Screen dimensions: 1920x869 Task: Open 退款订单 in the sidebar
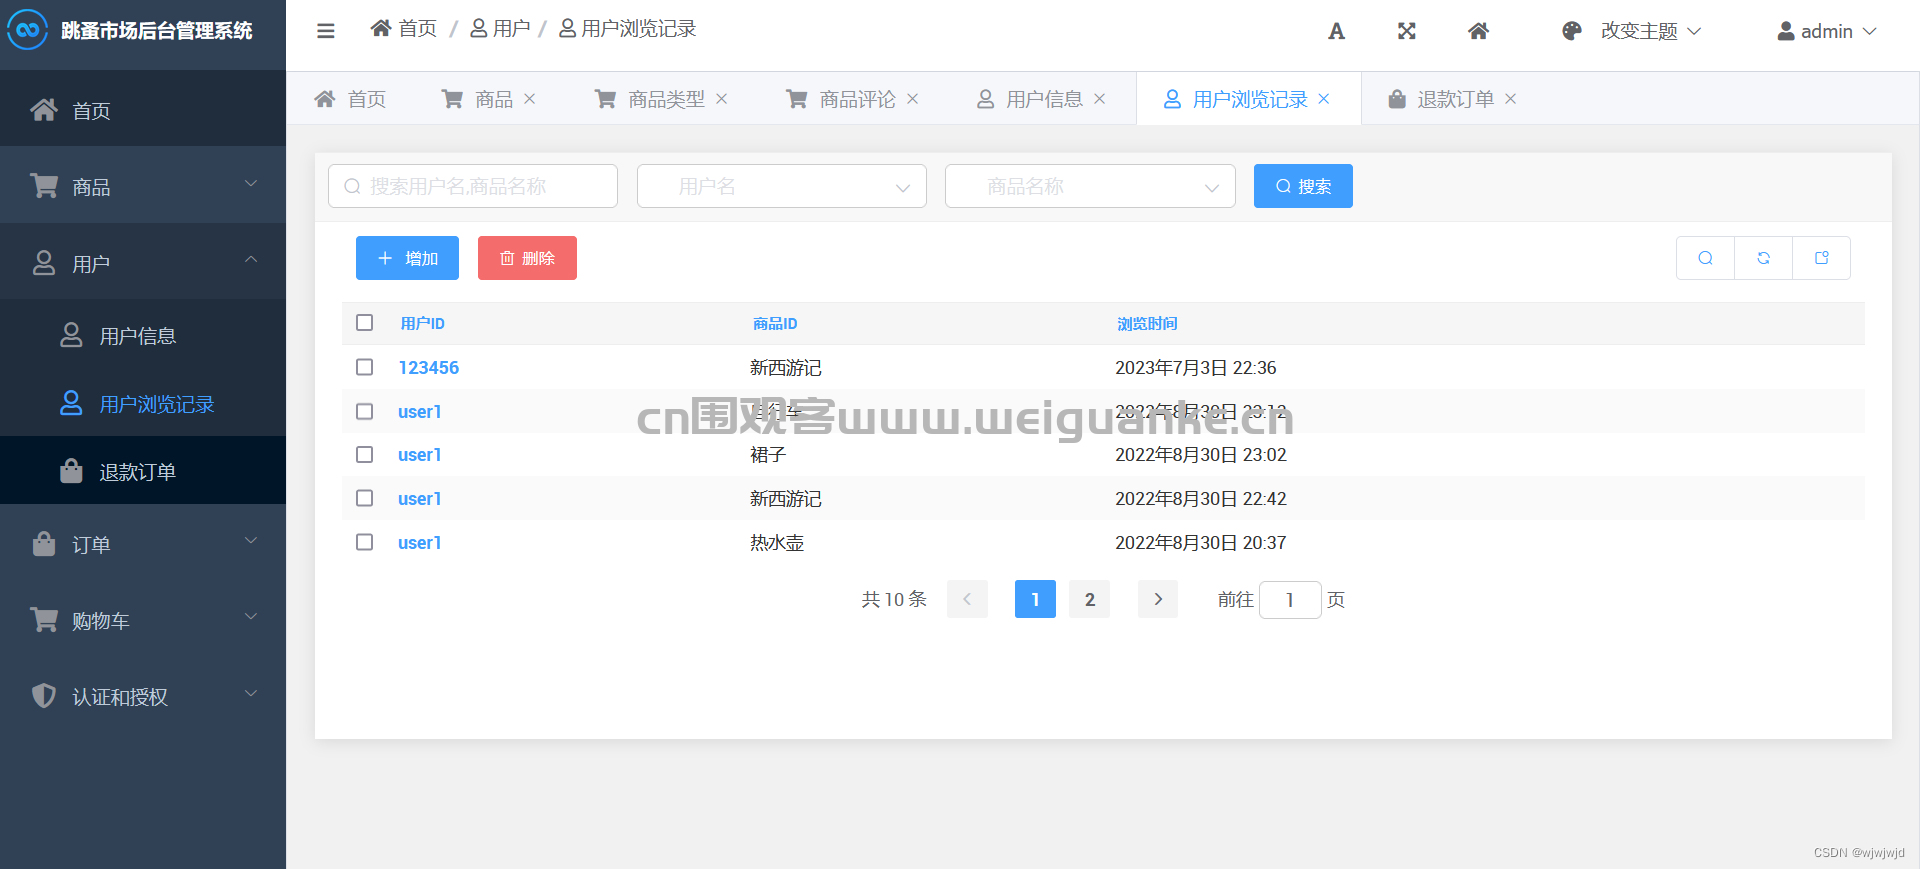pyautogui.click(x=143, y=471)
